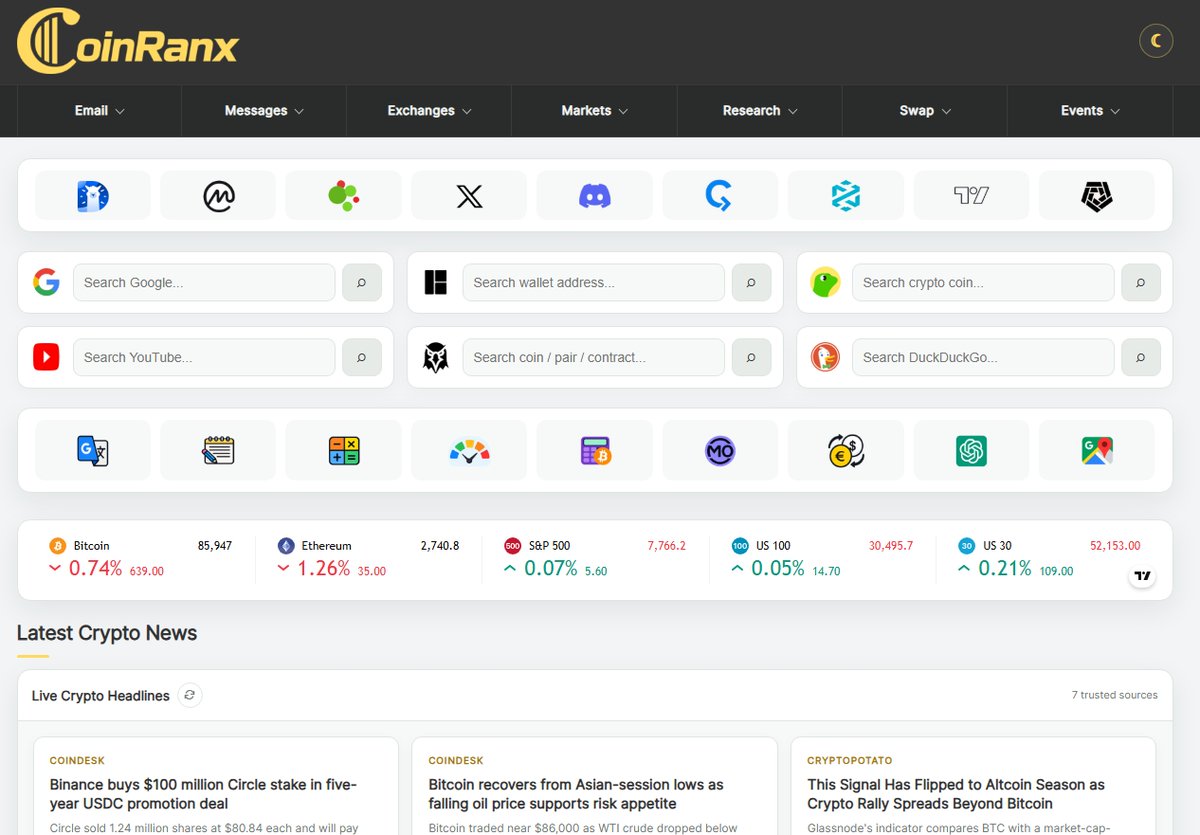Focus the Search crypto coin field

(x=983, y=282)
